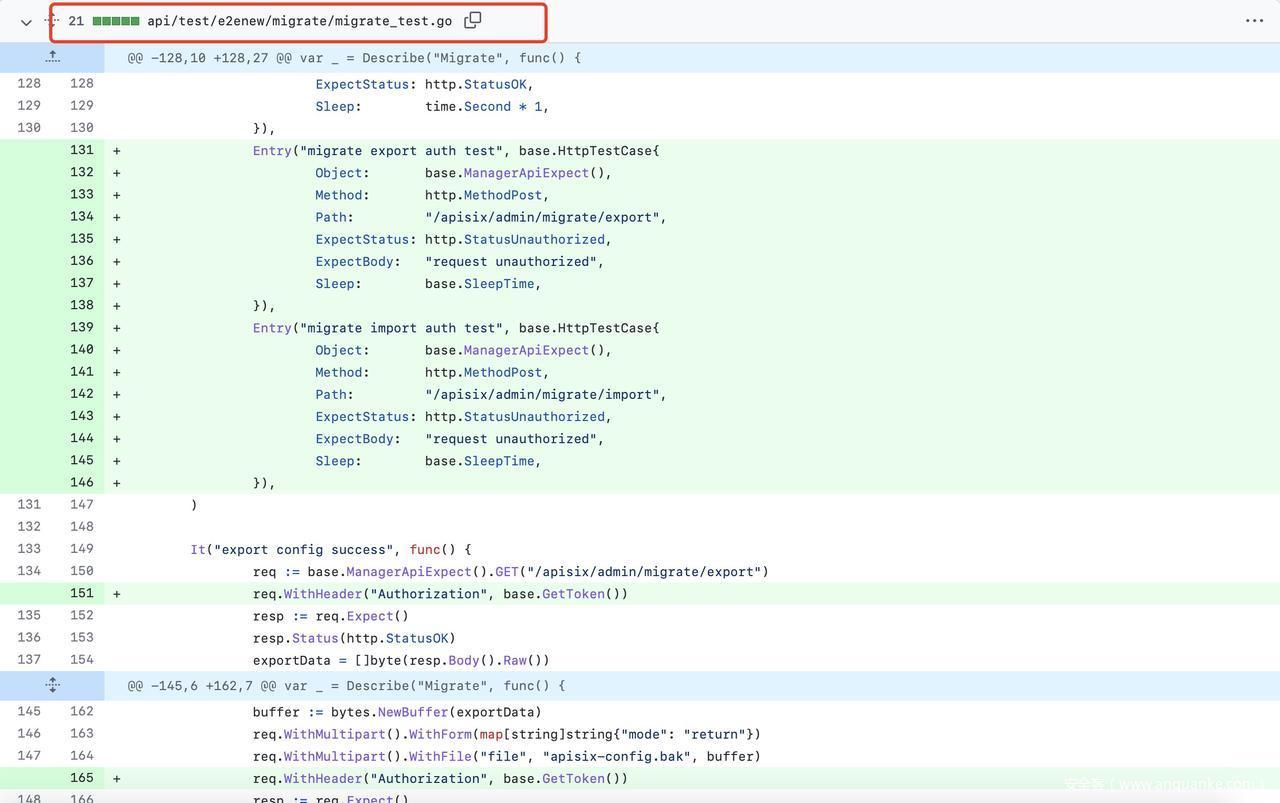Click the green diffstat blocks indicator
The width and height of the screenshot is (1280, 803).
(x=116, y=21)
